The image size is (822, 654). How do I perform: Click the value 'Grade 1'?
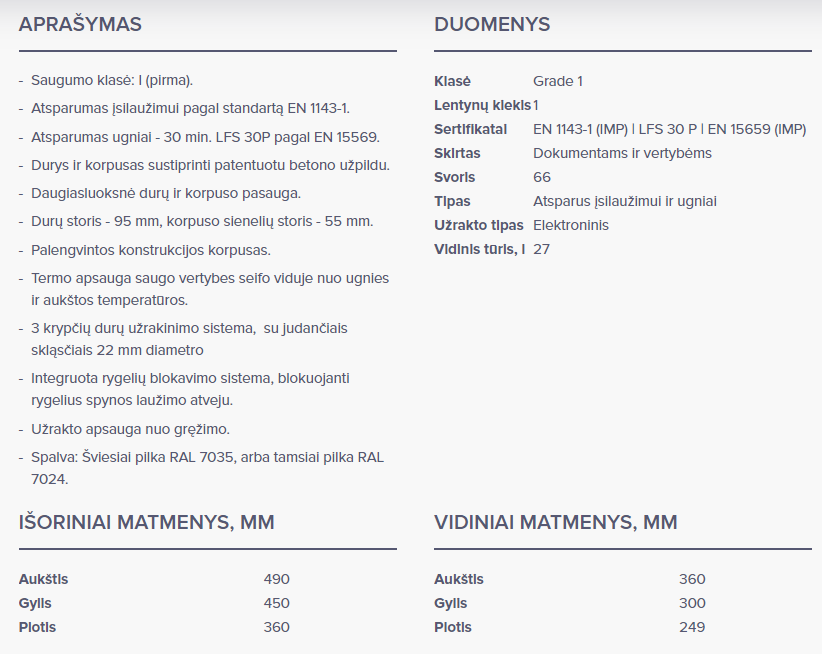558,81
